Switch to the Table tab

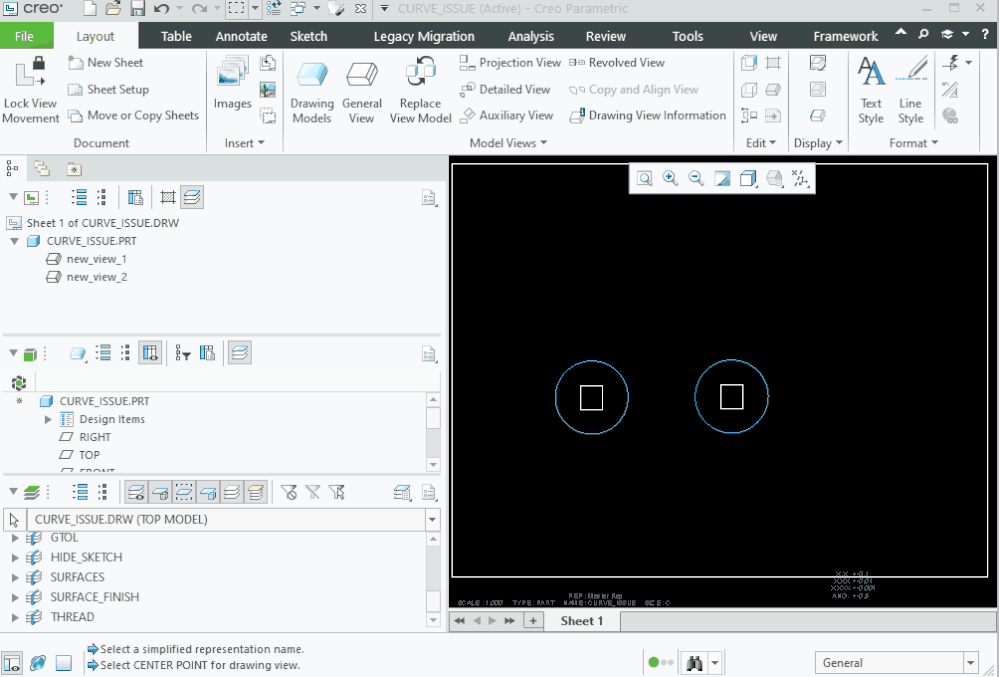pyautogui.click(x=176, y=36)
